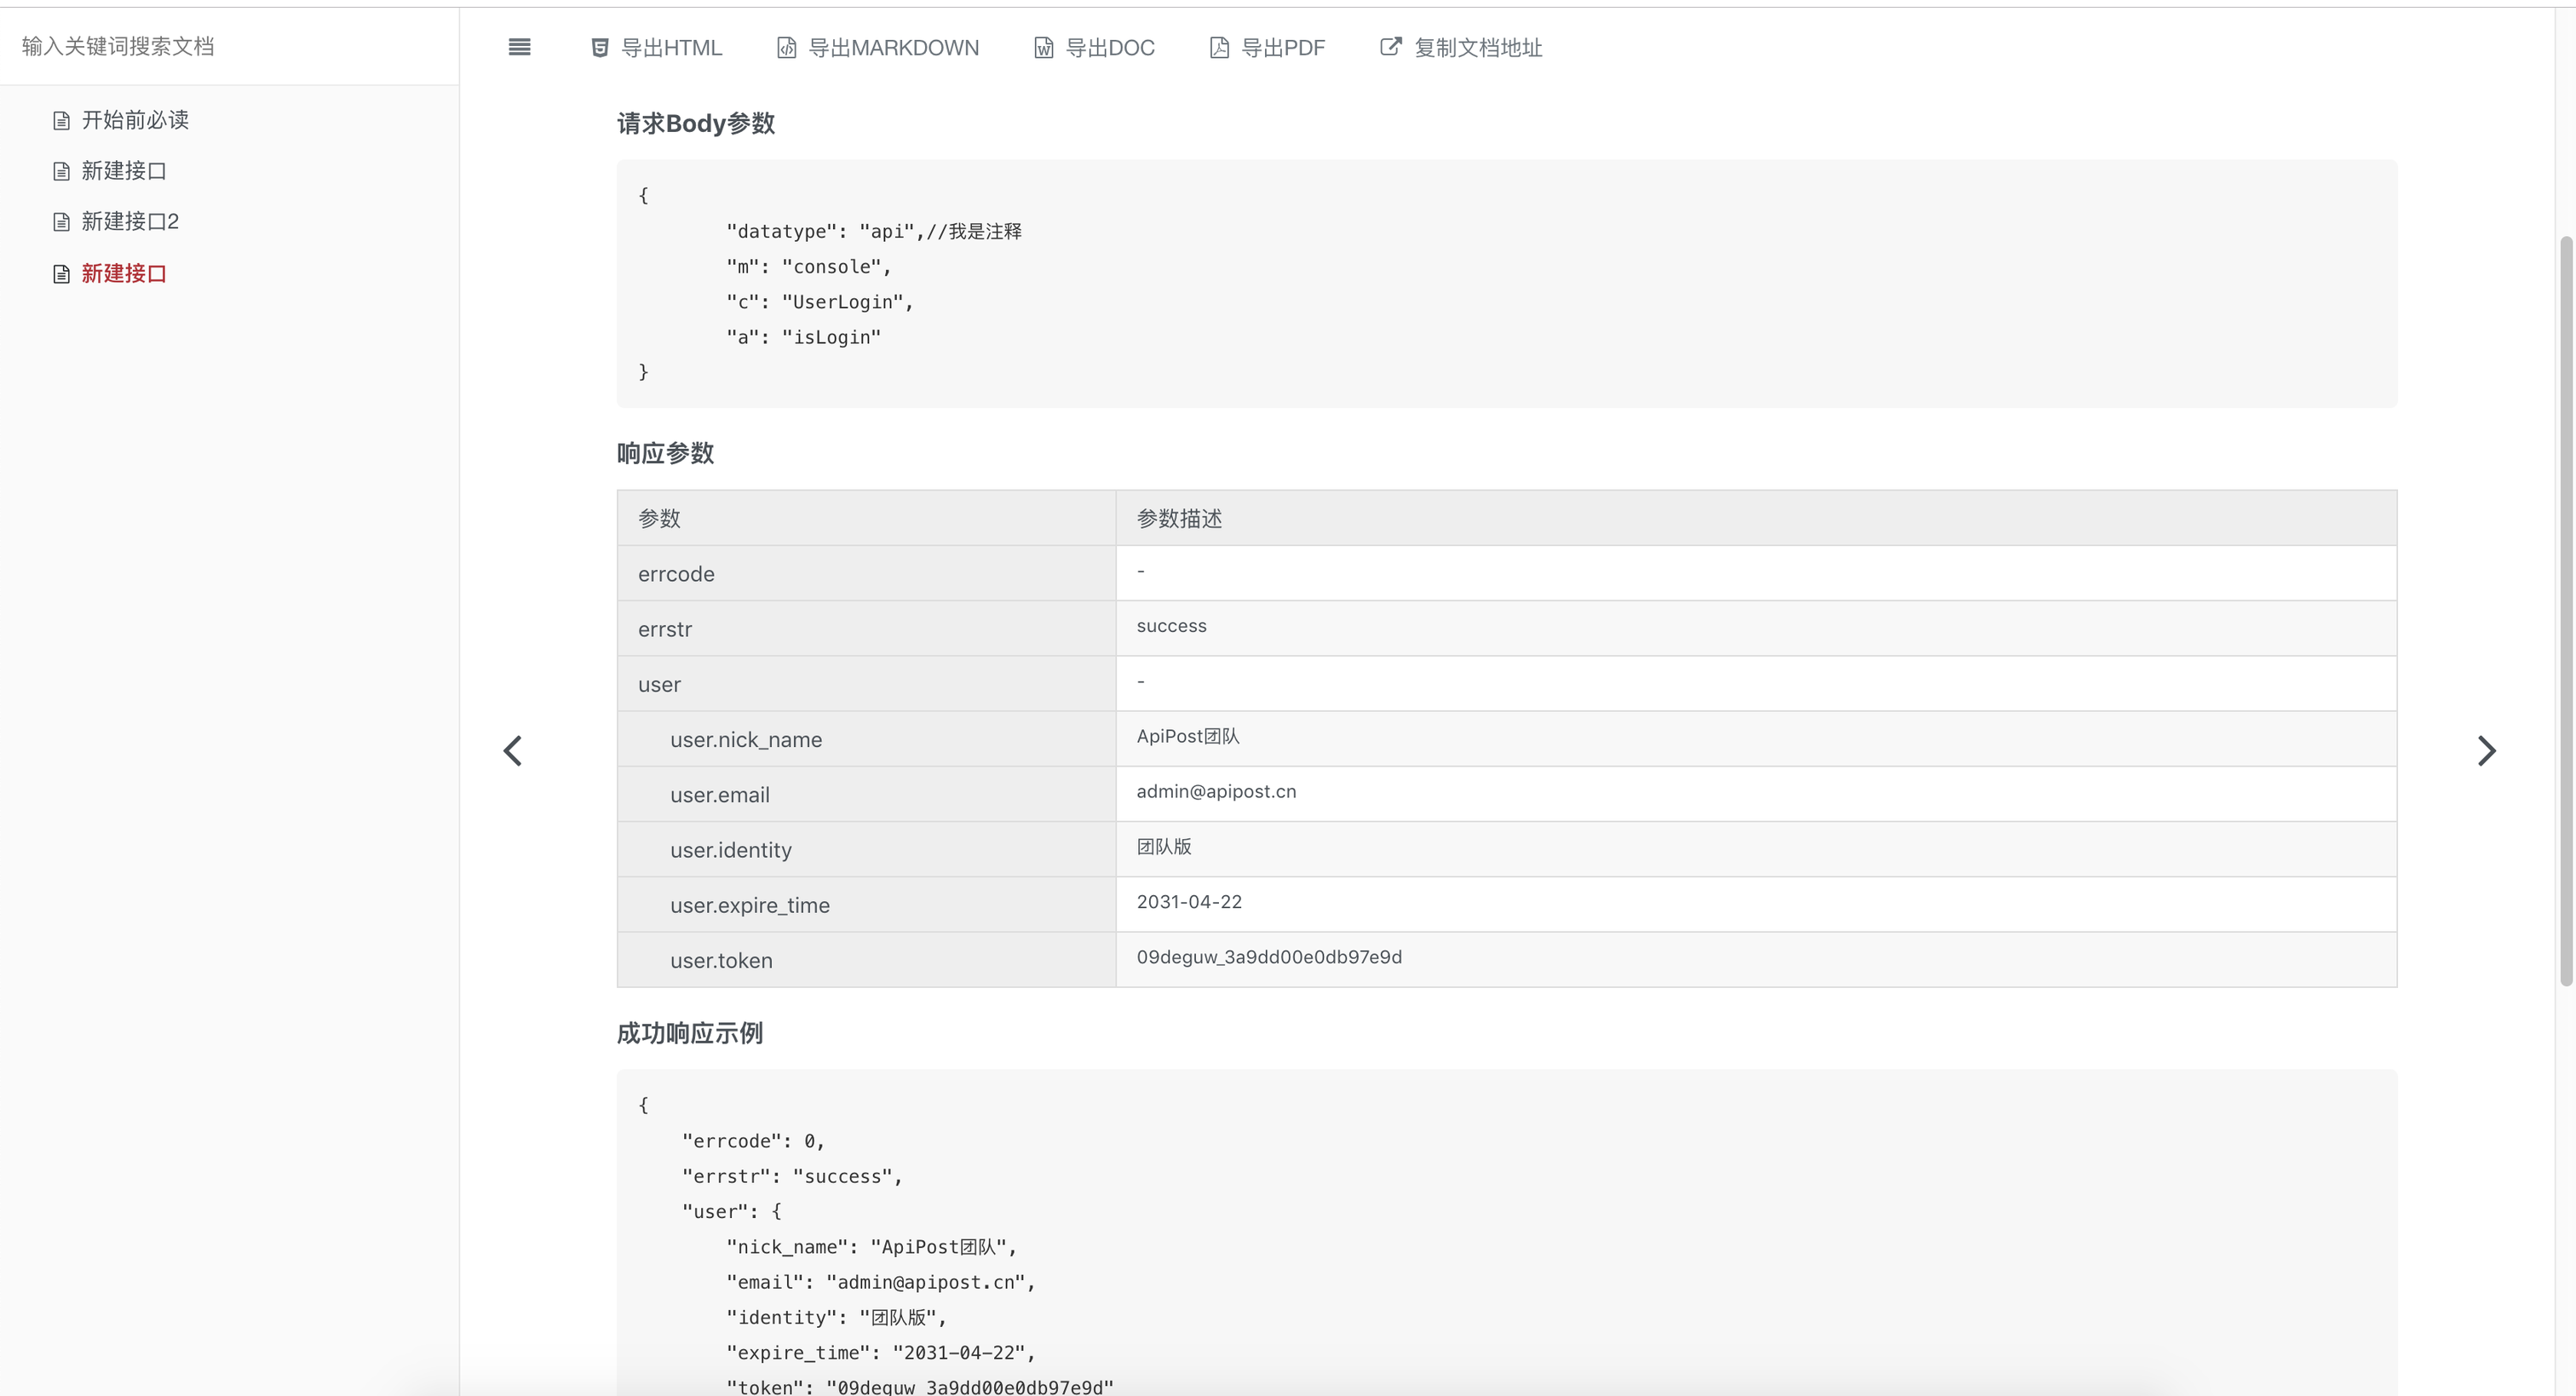Image resolution: width=2576 pixels, height=1396 pixels.
Task: Select the 新建接口2 document
Action: pyautogui.click(x=130, y=221)
